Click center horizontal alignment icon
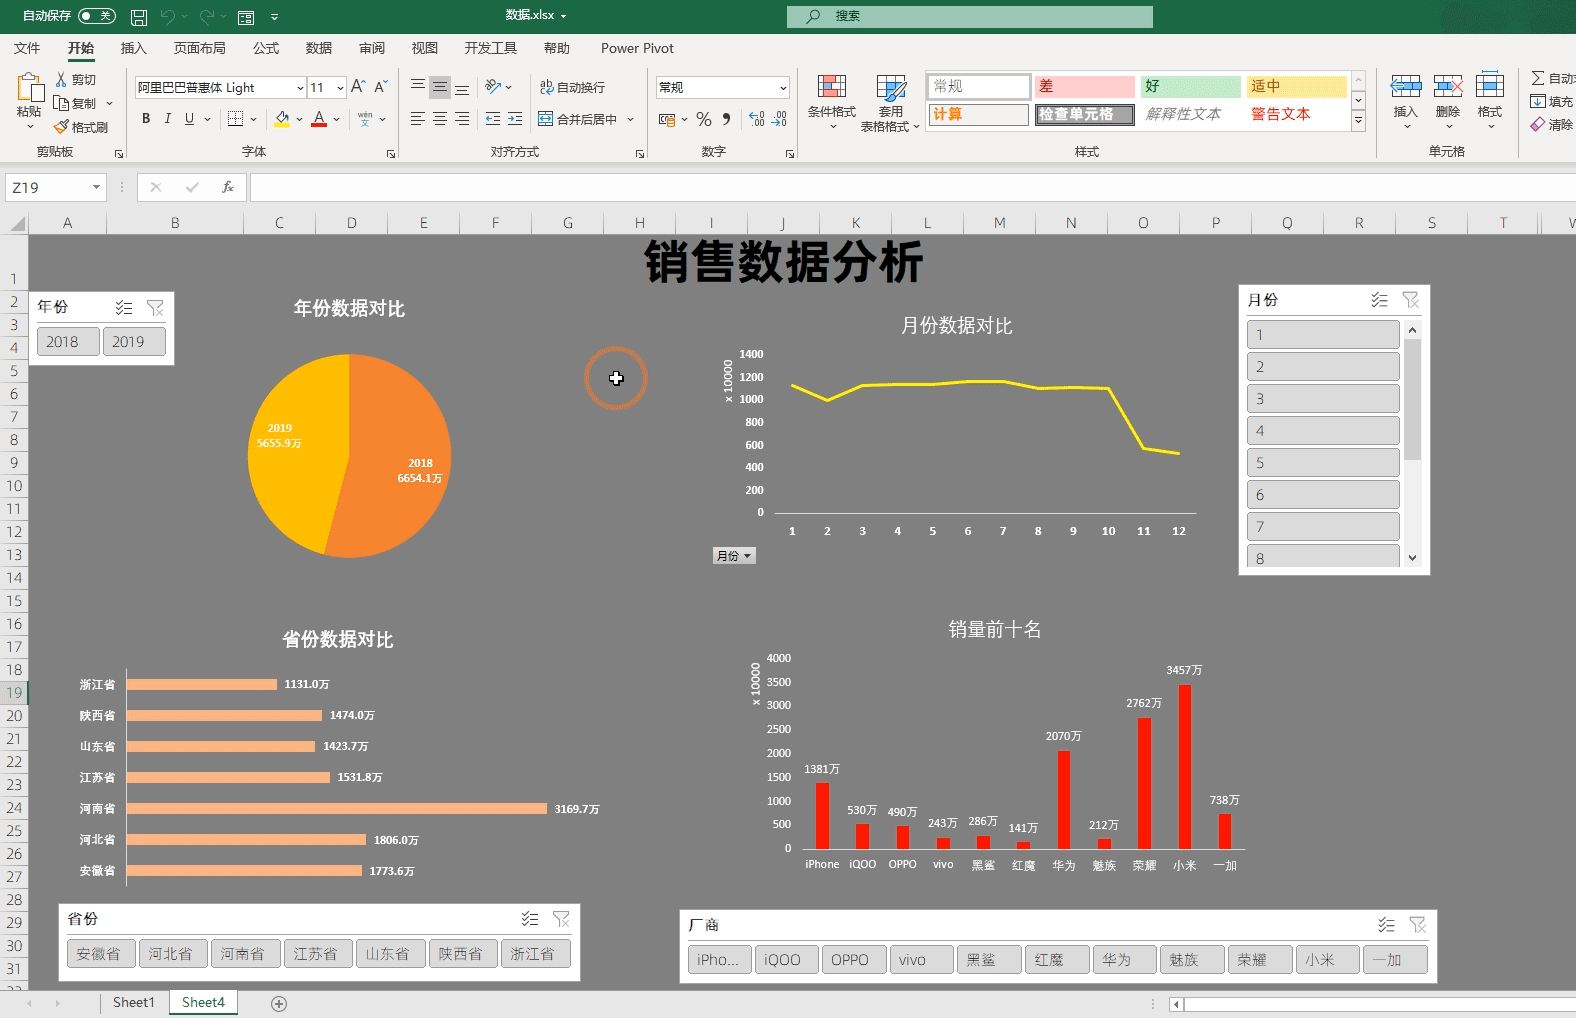This screenshot has width=1576, height=1018. [x=440, y=119]
